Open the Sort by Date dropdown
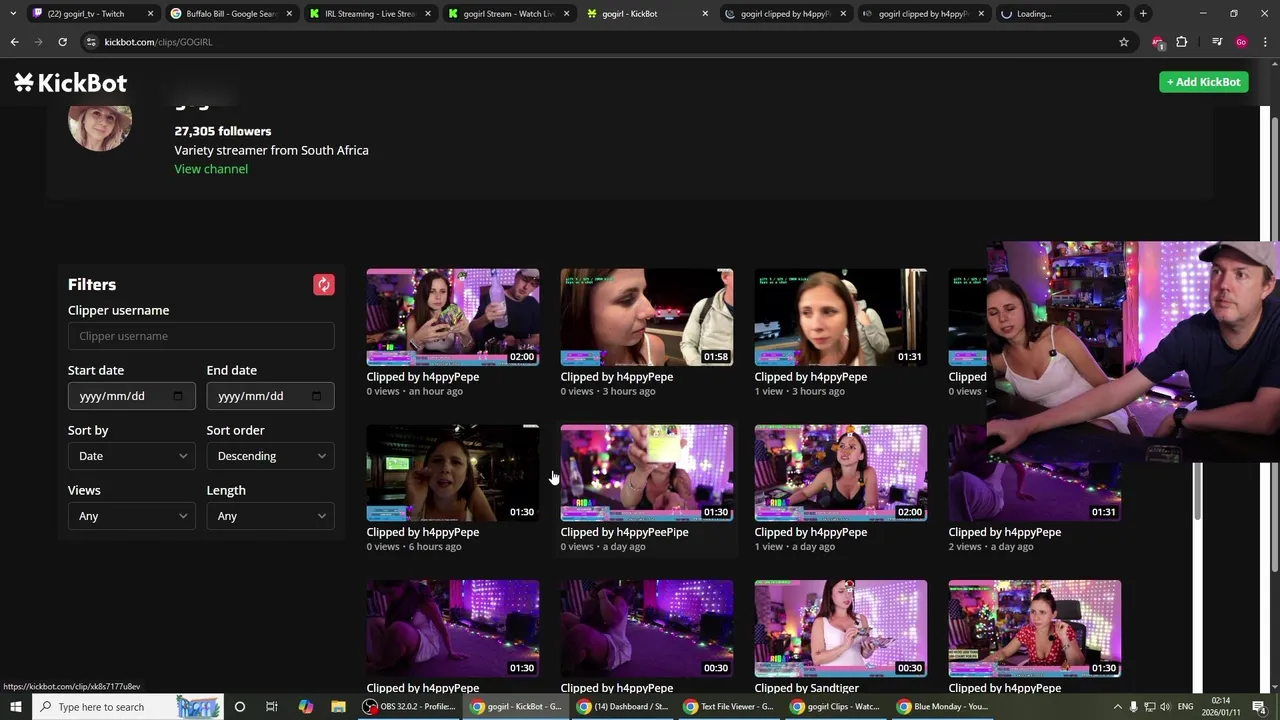 pyautogui.click(x=131, y=456)
